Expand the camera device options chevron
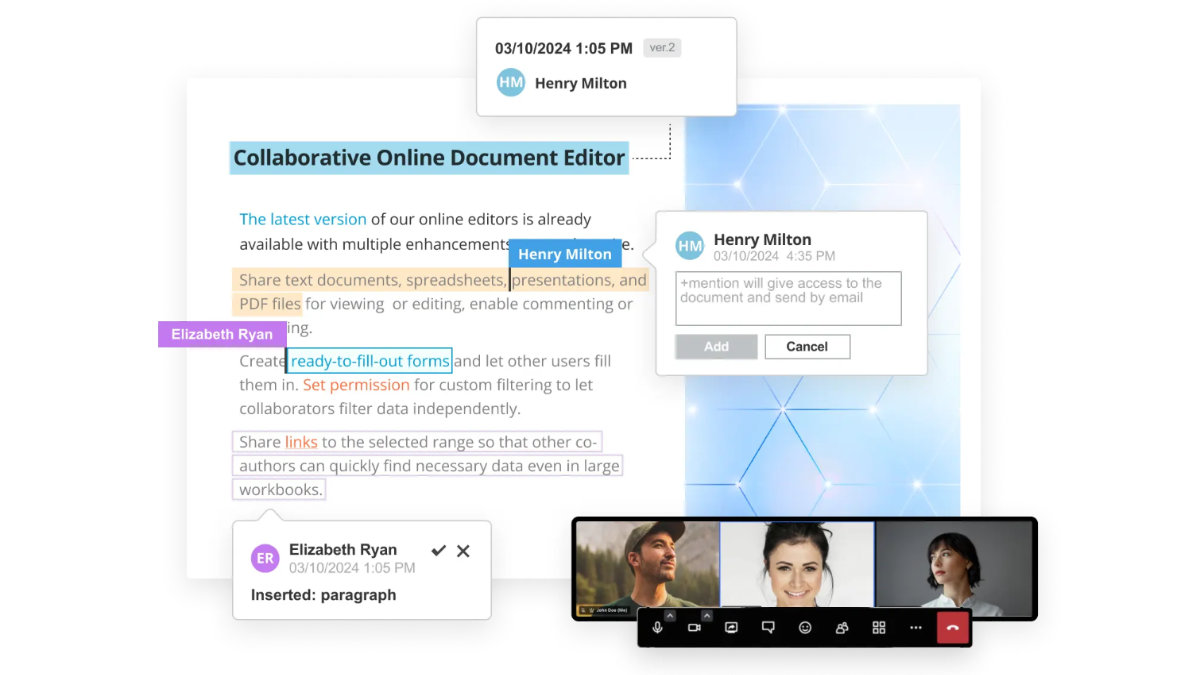The height and width of the screenshot is (675, 1200). pyautogui.click(x=707, y=615)
